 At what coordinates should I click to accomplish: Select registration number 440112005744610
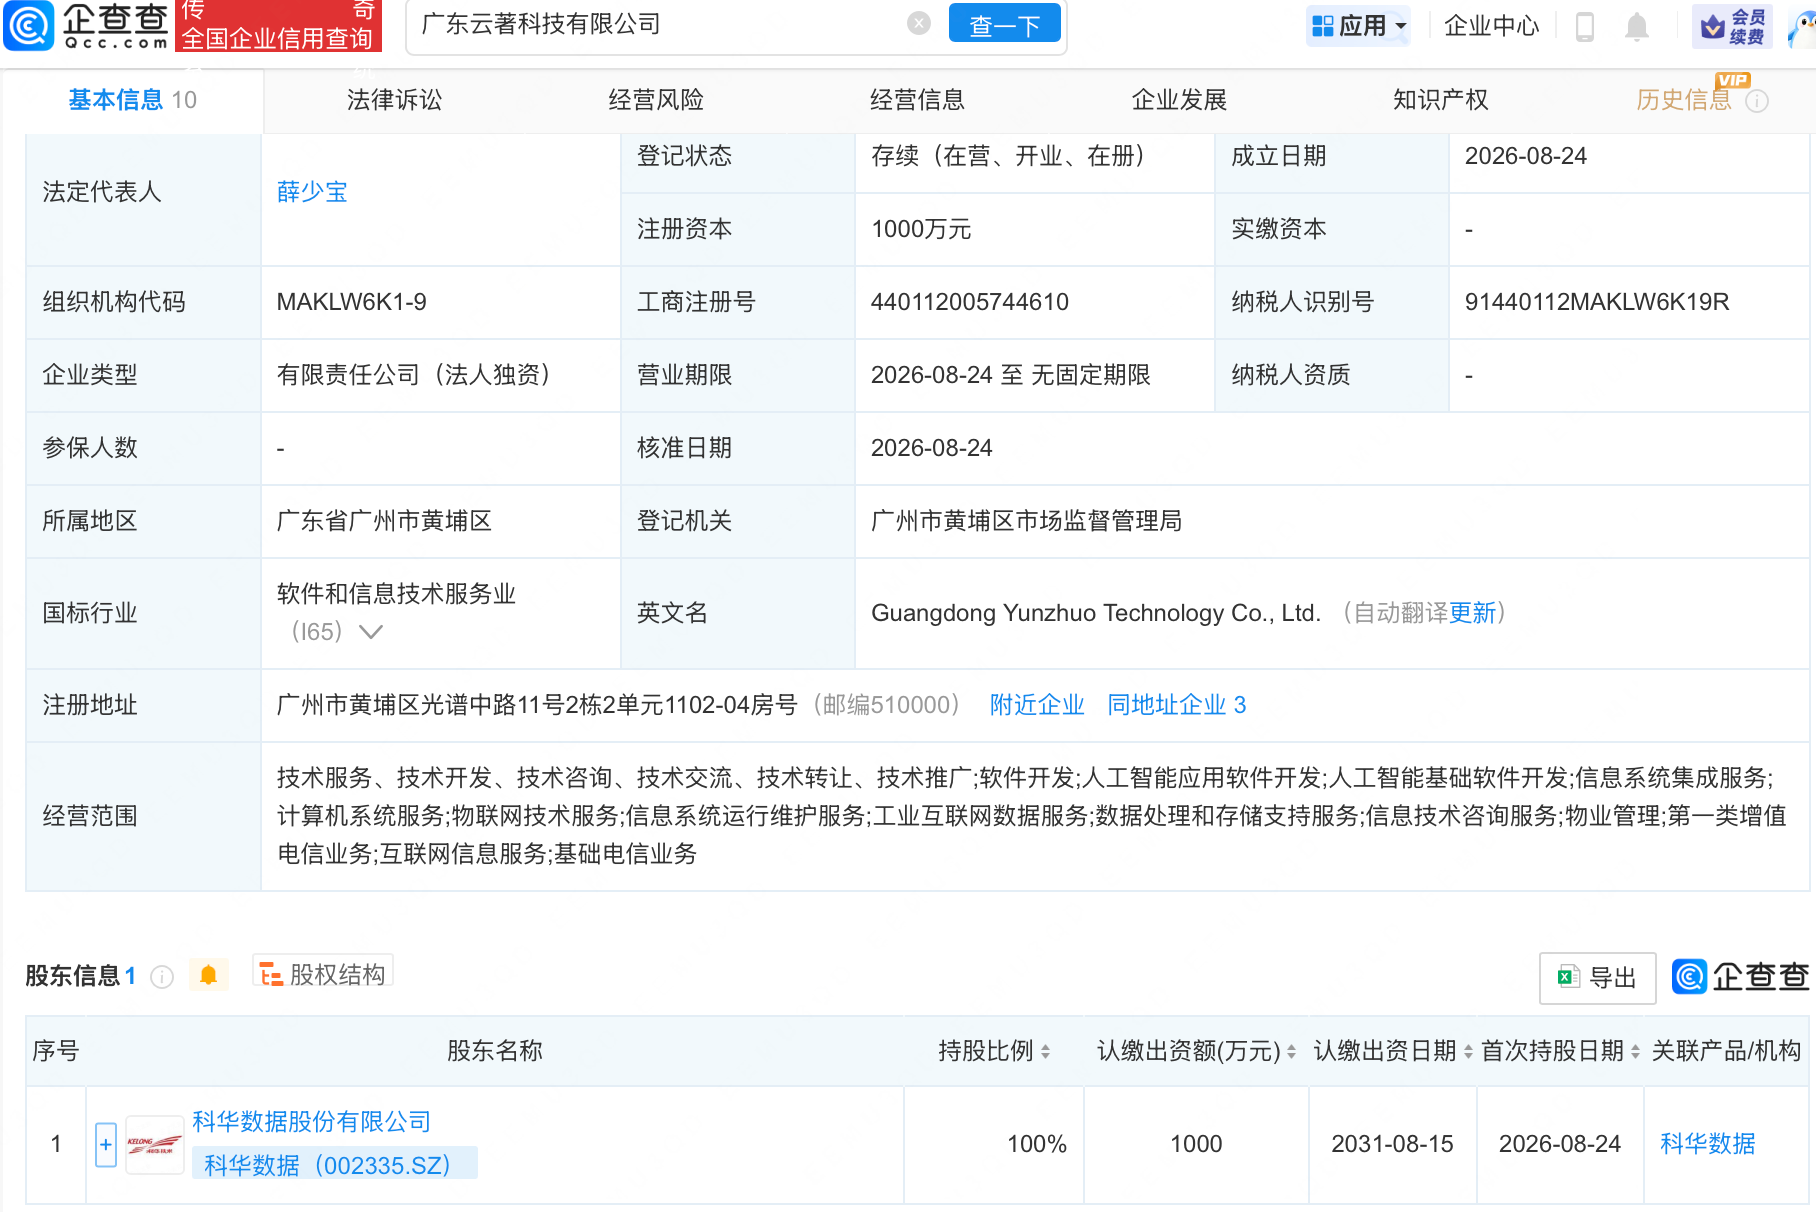tap(970, 302)
